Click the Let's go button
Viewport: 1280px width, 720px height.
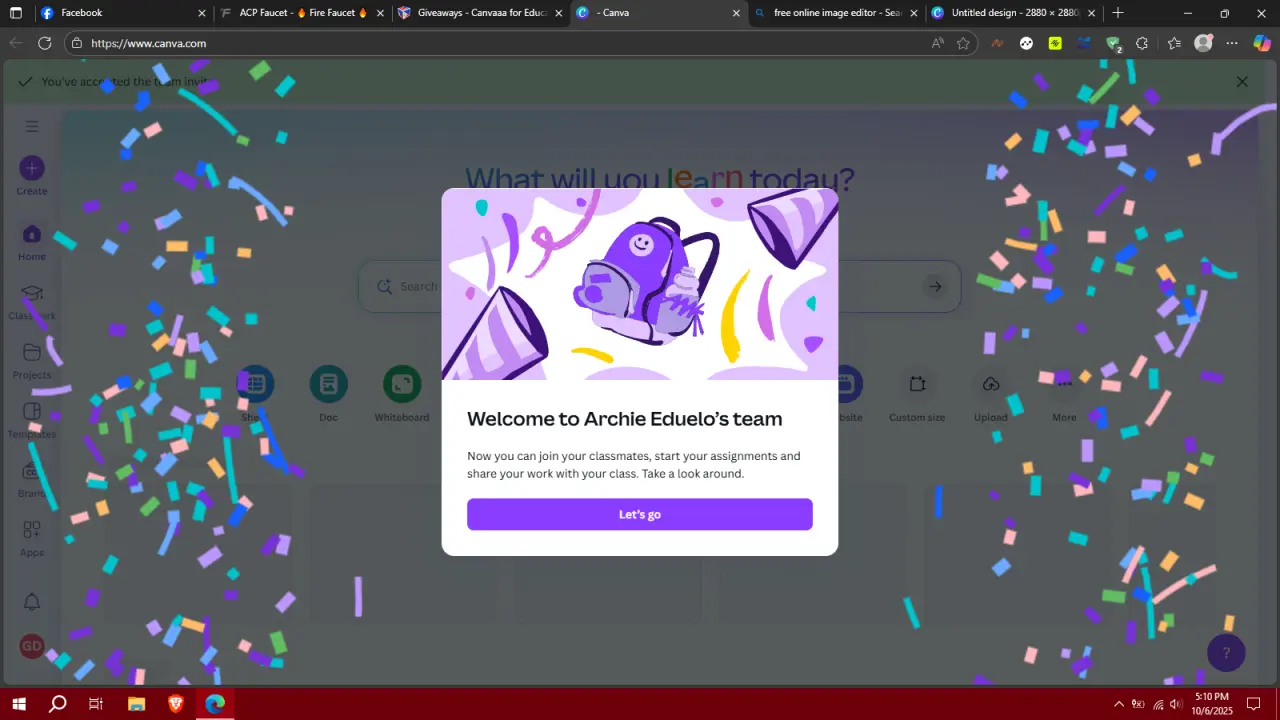coord(639,514)
